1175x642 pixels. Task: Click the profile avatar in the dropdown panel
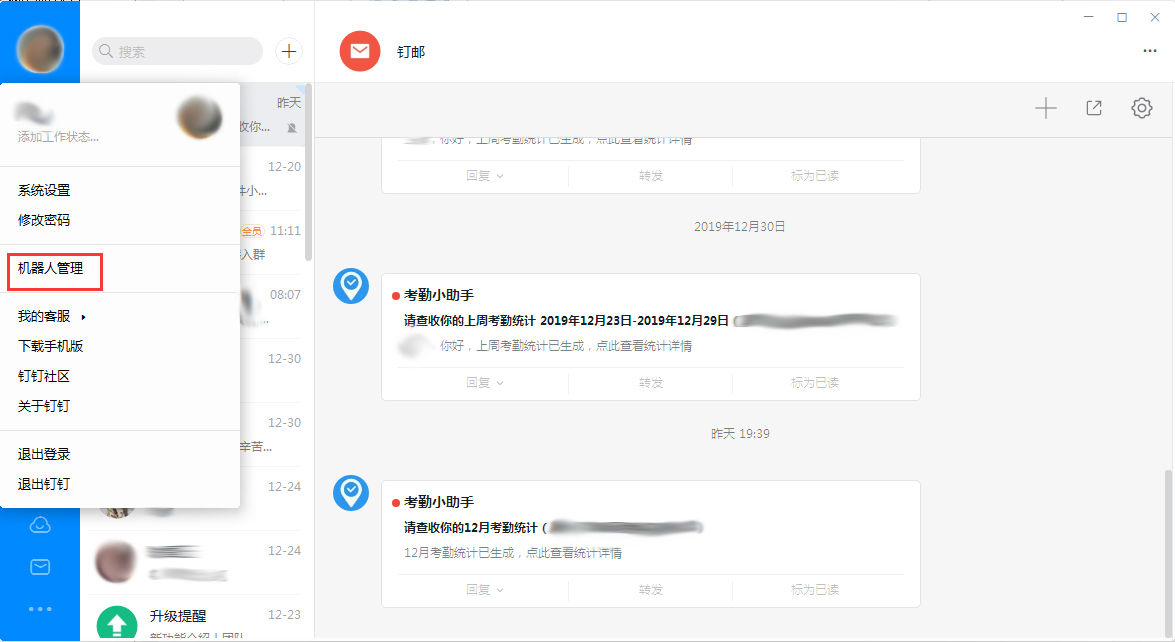tap(198, 116)
